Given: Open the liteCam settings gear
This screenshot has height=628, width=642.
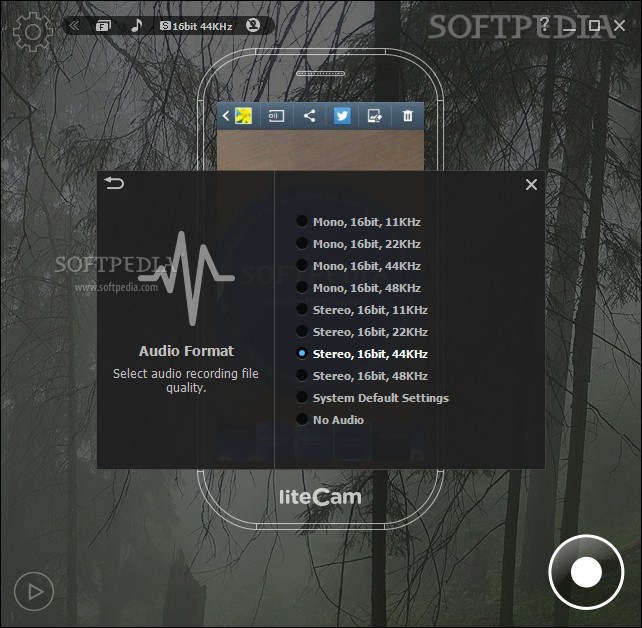Looking at the screenshot, I should pyautogui.click(x=32, y=32).
